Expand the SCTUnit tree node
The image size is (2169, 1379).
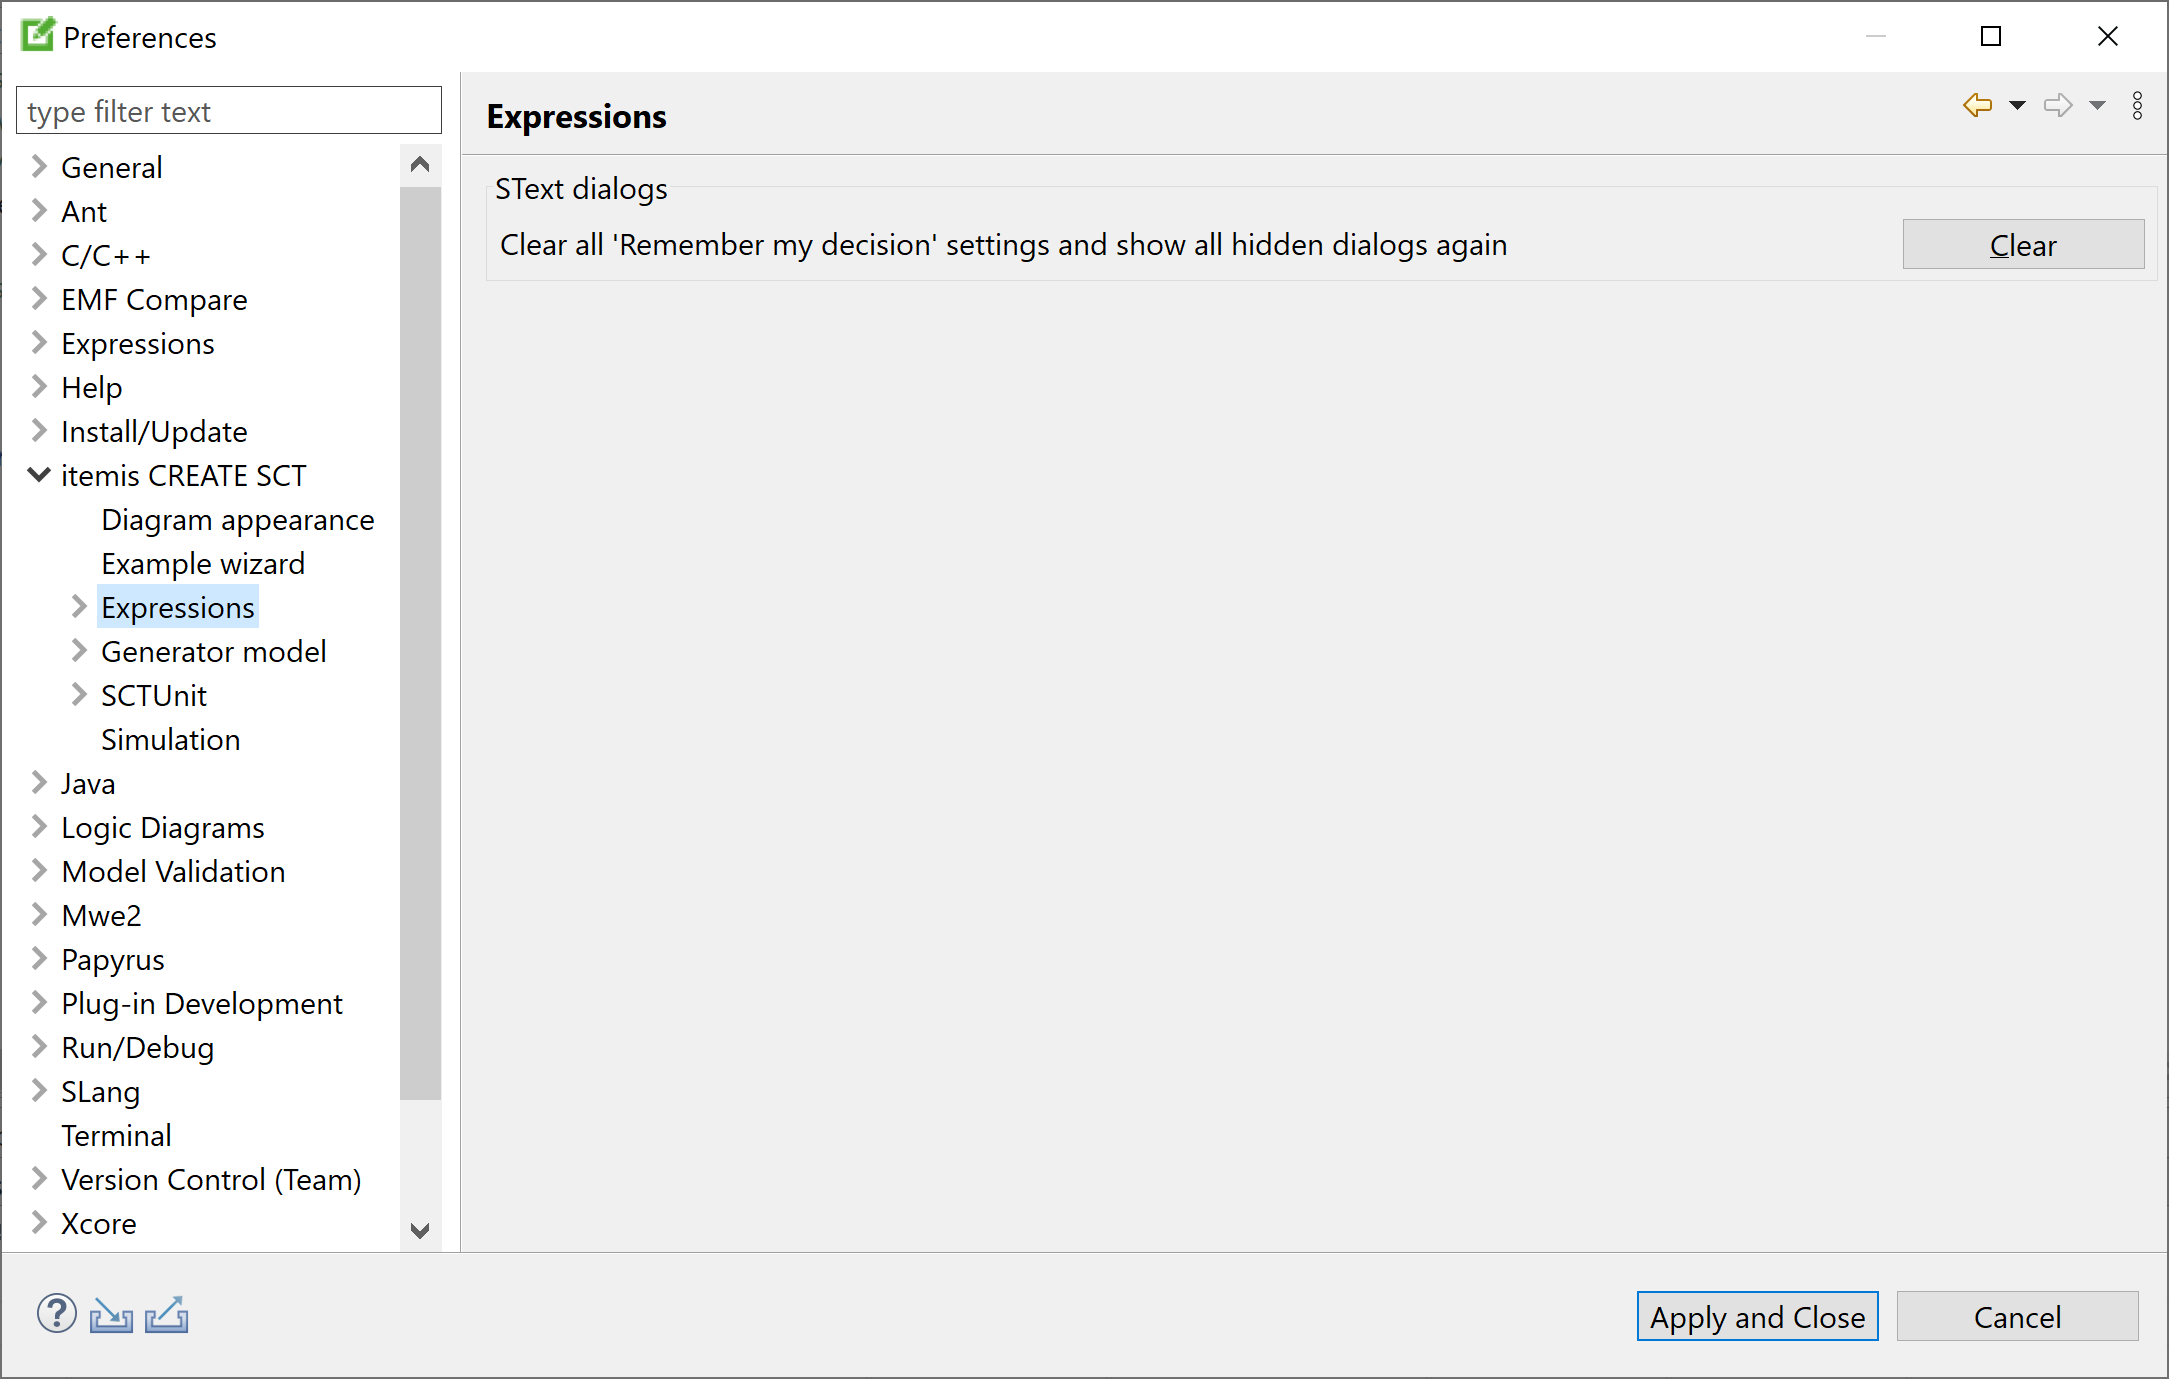(x=79, y=695)
